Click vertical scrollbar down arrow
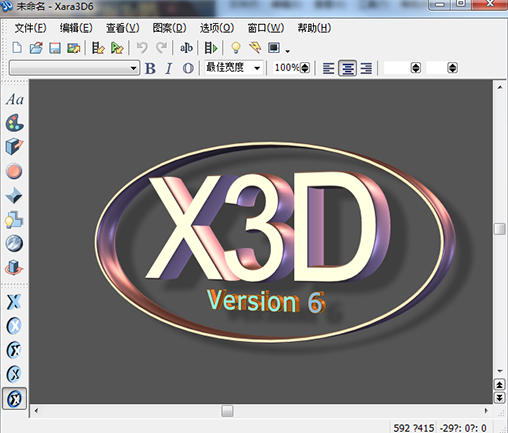508x433 pixels. coord(500,371)
